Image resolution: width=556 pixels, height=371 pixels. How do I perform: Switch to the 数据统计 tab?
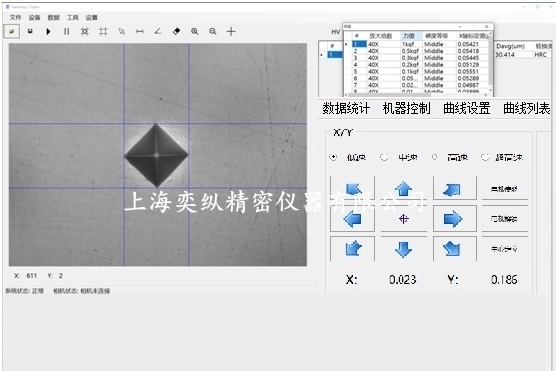pyautogui.click(x=346, y=109)
